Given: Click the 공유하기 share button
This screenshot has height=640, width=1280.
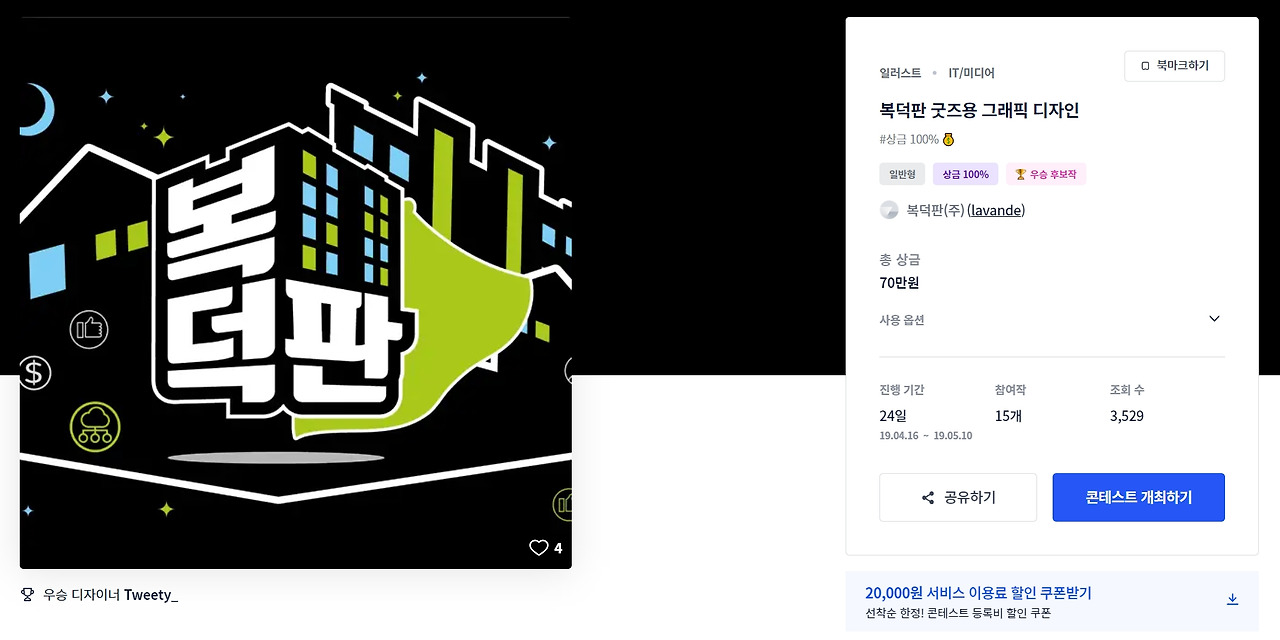Looking at the screenshot, I should tap(958, 497).
